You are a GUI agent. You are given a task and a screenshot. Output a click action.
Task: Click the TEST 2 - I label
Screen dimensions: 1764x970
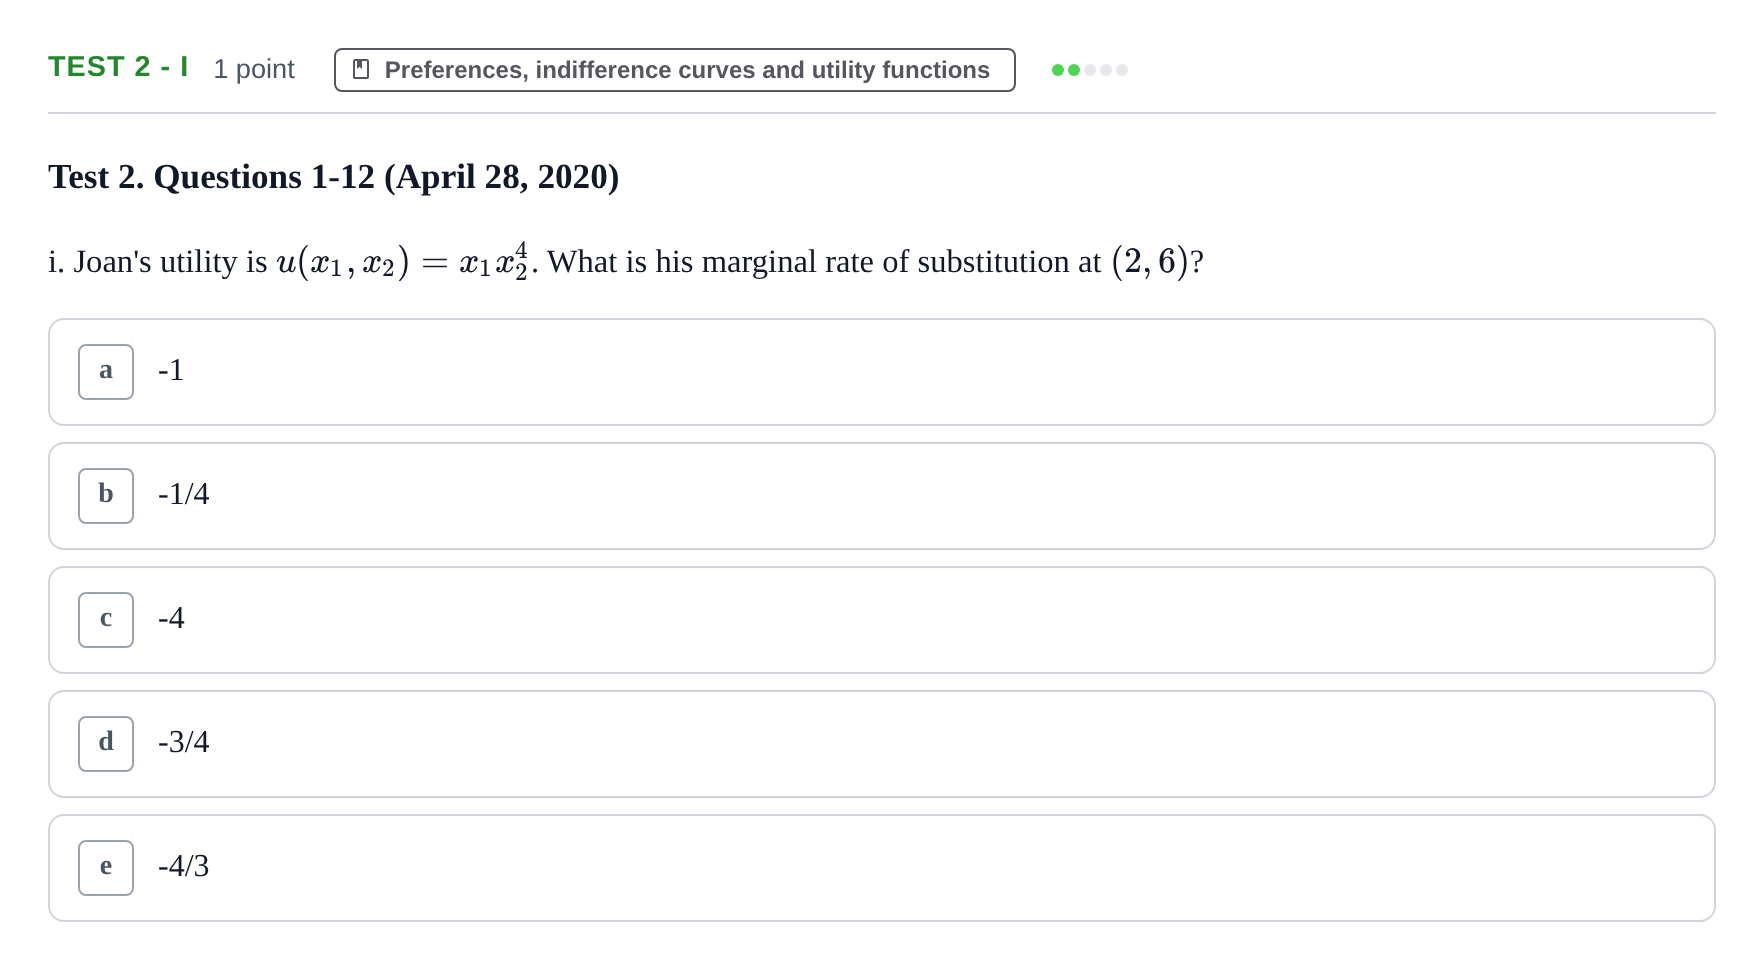118,67
